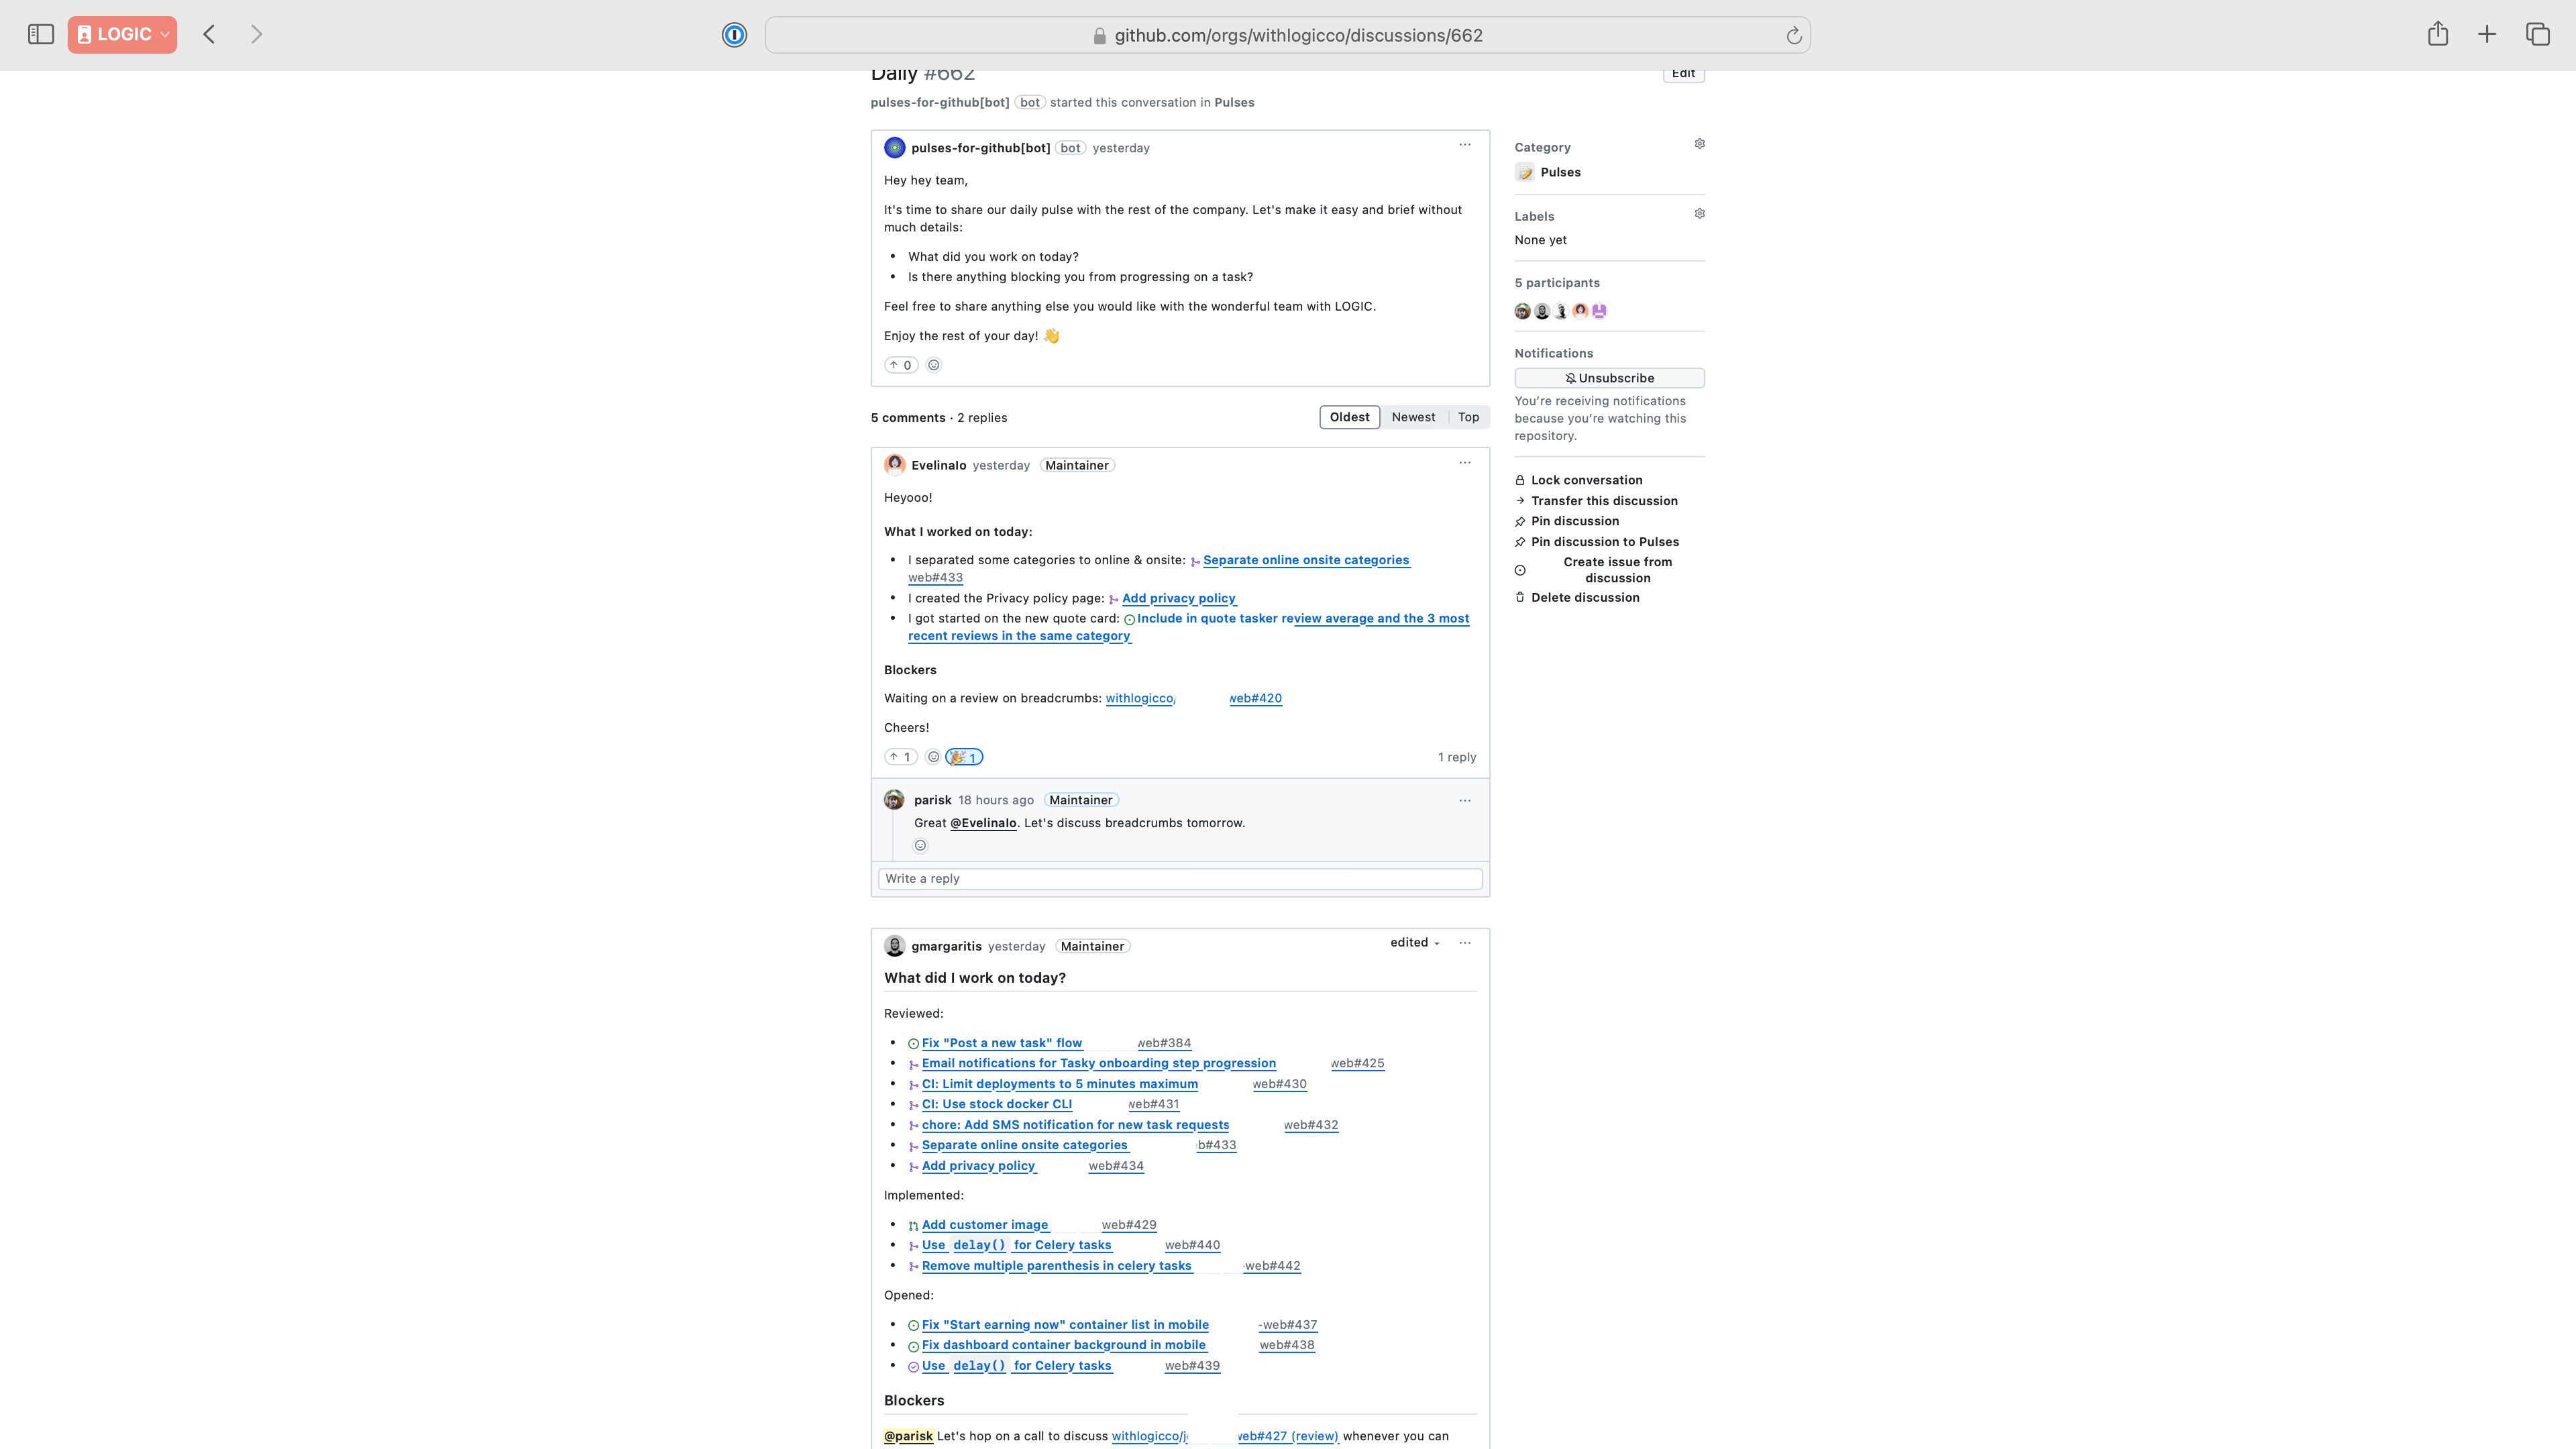Screen dimensions: 2576x1449
Task: Open options menu on parisk's reply
Action: pyautogui.click(x=1464, y=800)
